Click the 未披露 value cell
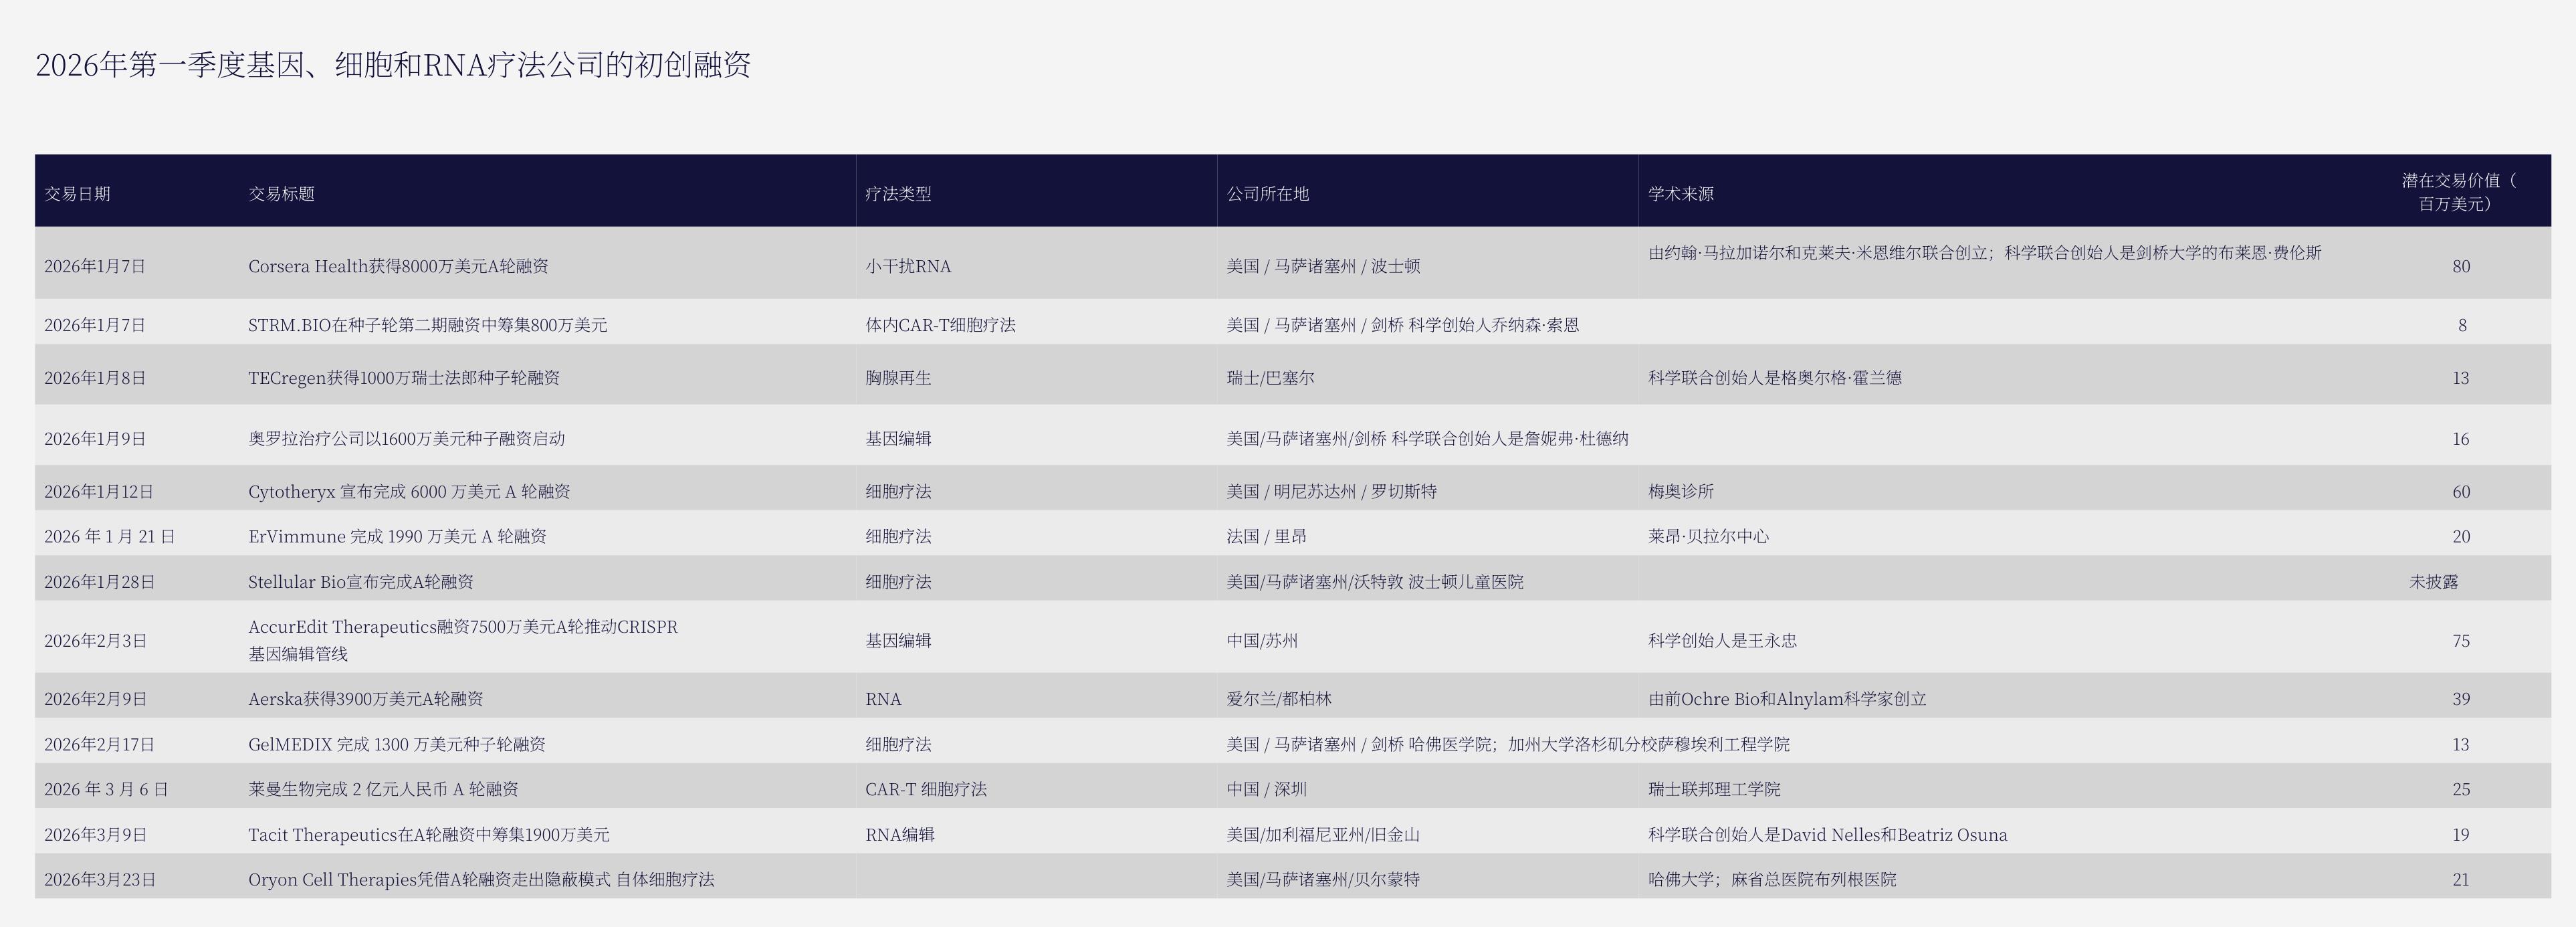This screenshot has height=927, width=2576. 2434,582
